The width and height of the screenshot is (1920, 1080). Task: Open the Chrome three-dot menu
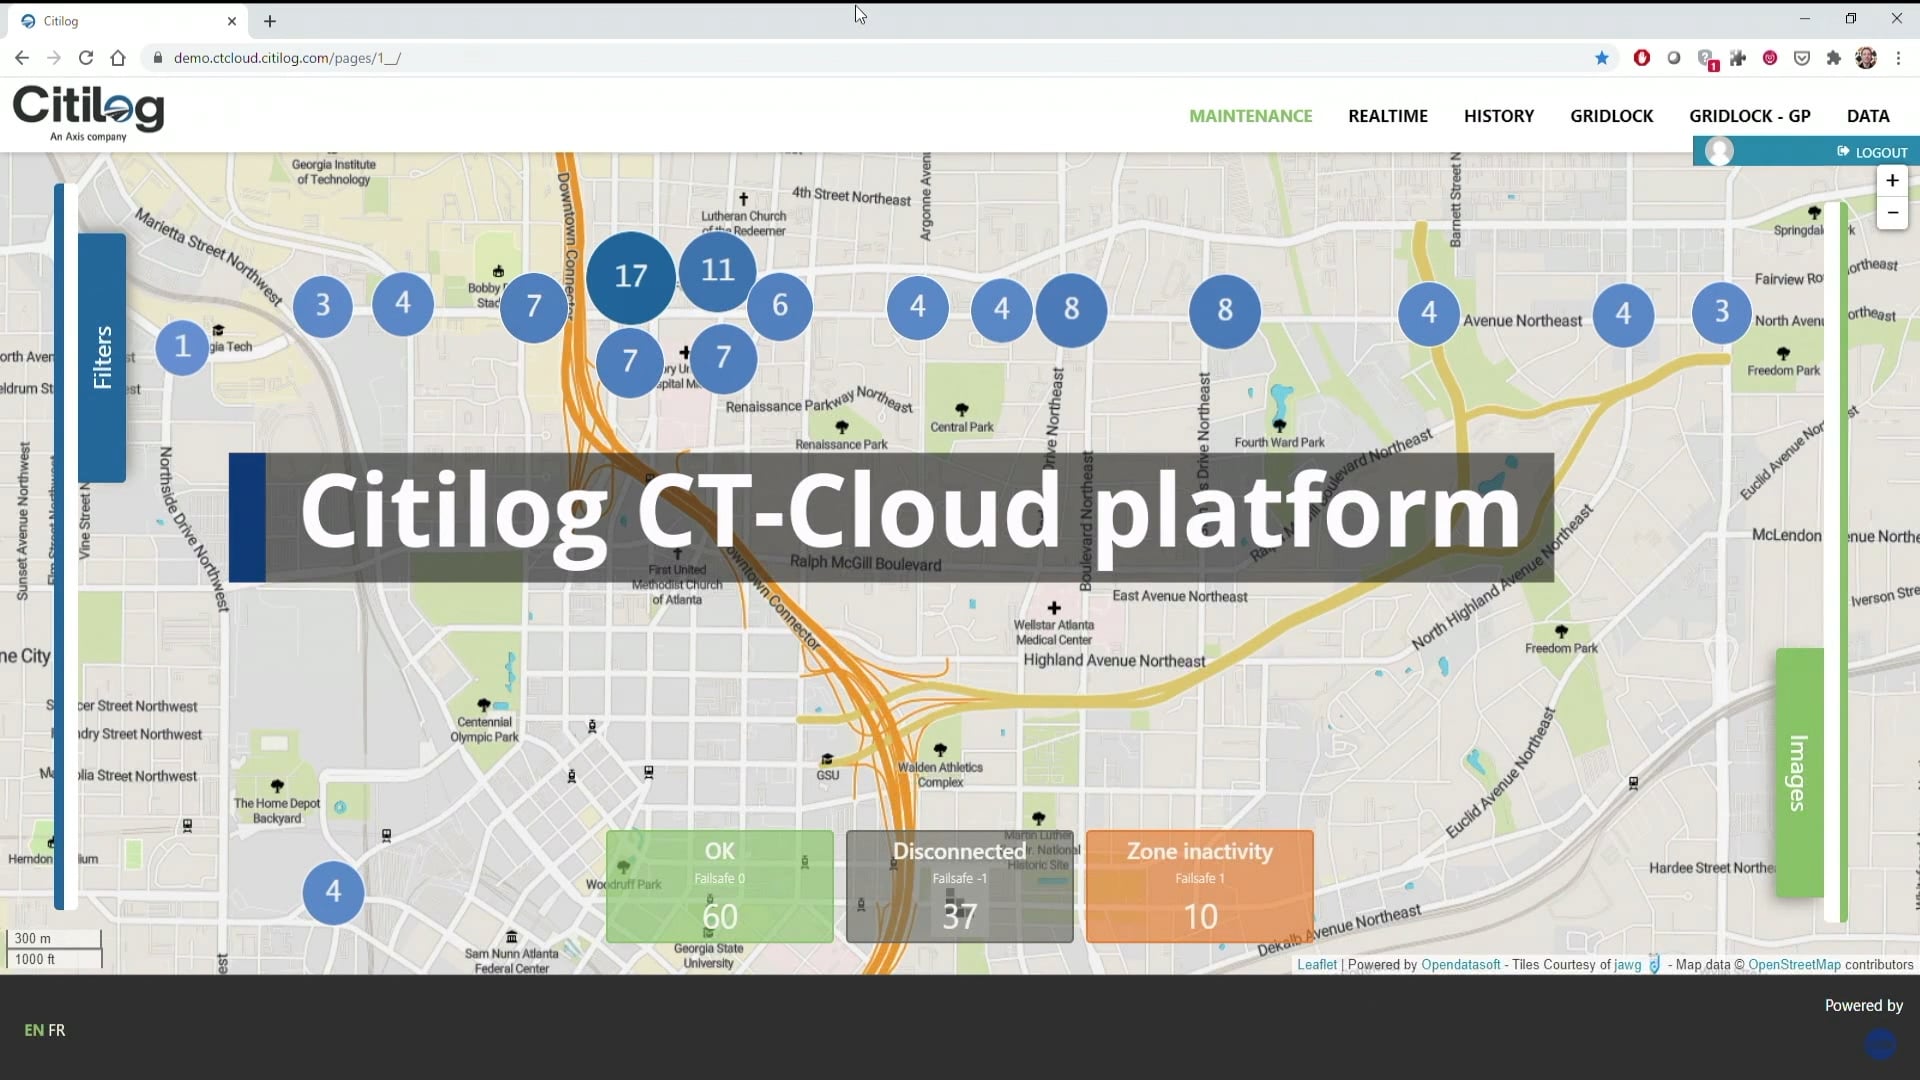[x=1898, y=58]
